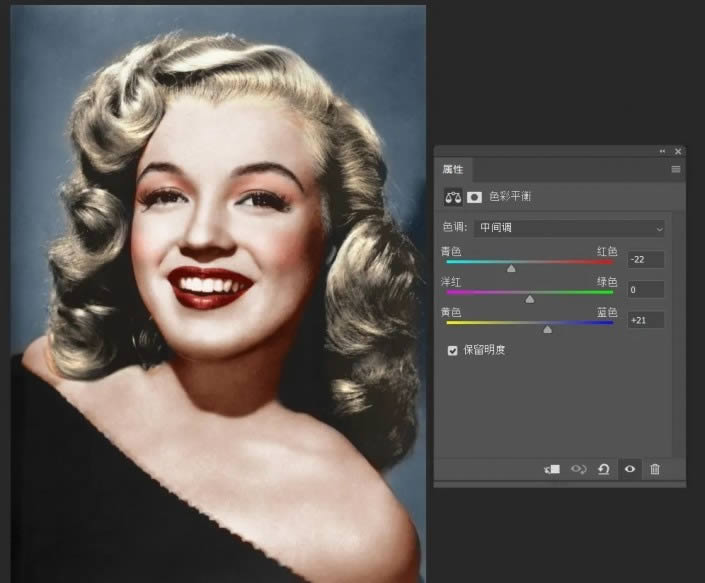The height and width of the screenshot is (583, 705).
Task: Click the cyan-red slider handle
Action: pyautogui.click(x=511, y=268)
